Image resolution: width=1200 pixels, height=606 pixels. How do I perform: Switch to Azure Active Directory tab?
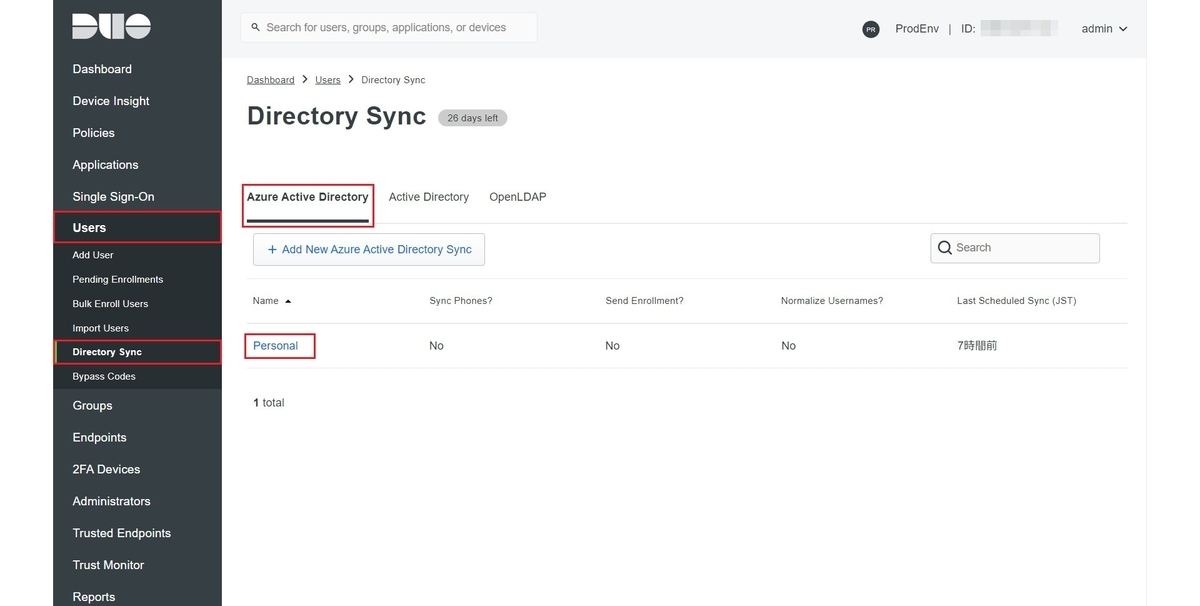pos(308,198)
